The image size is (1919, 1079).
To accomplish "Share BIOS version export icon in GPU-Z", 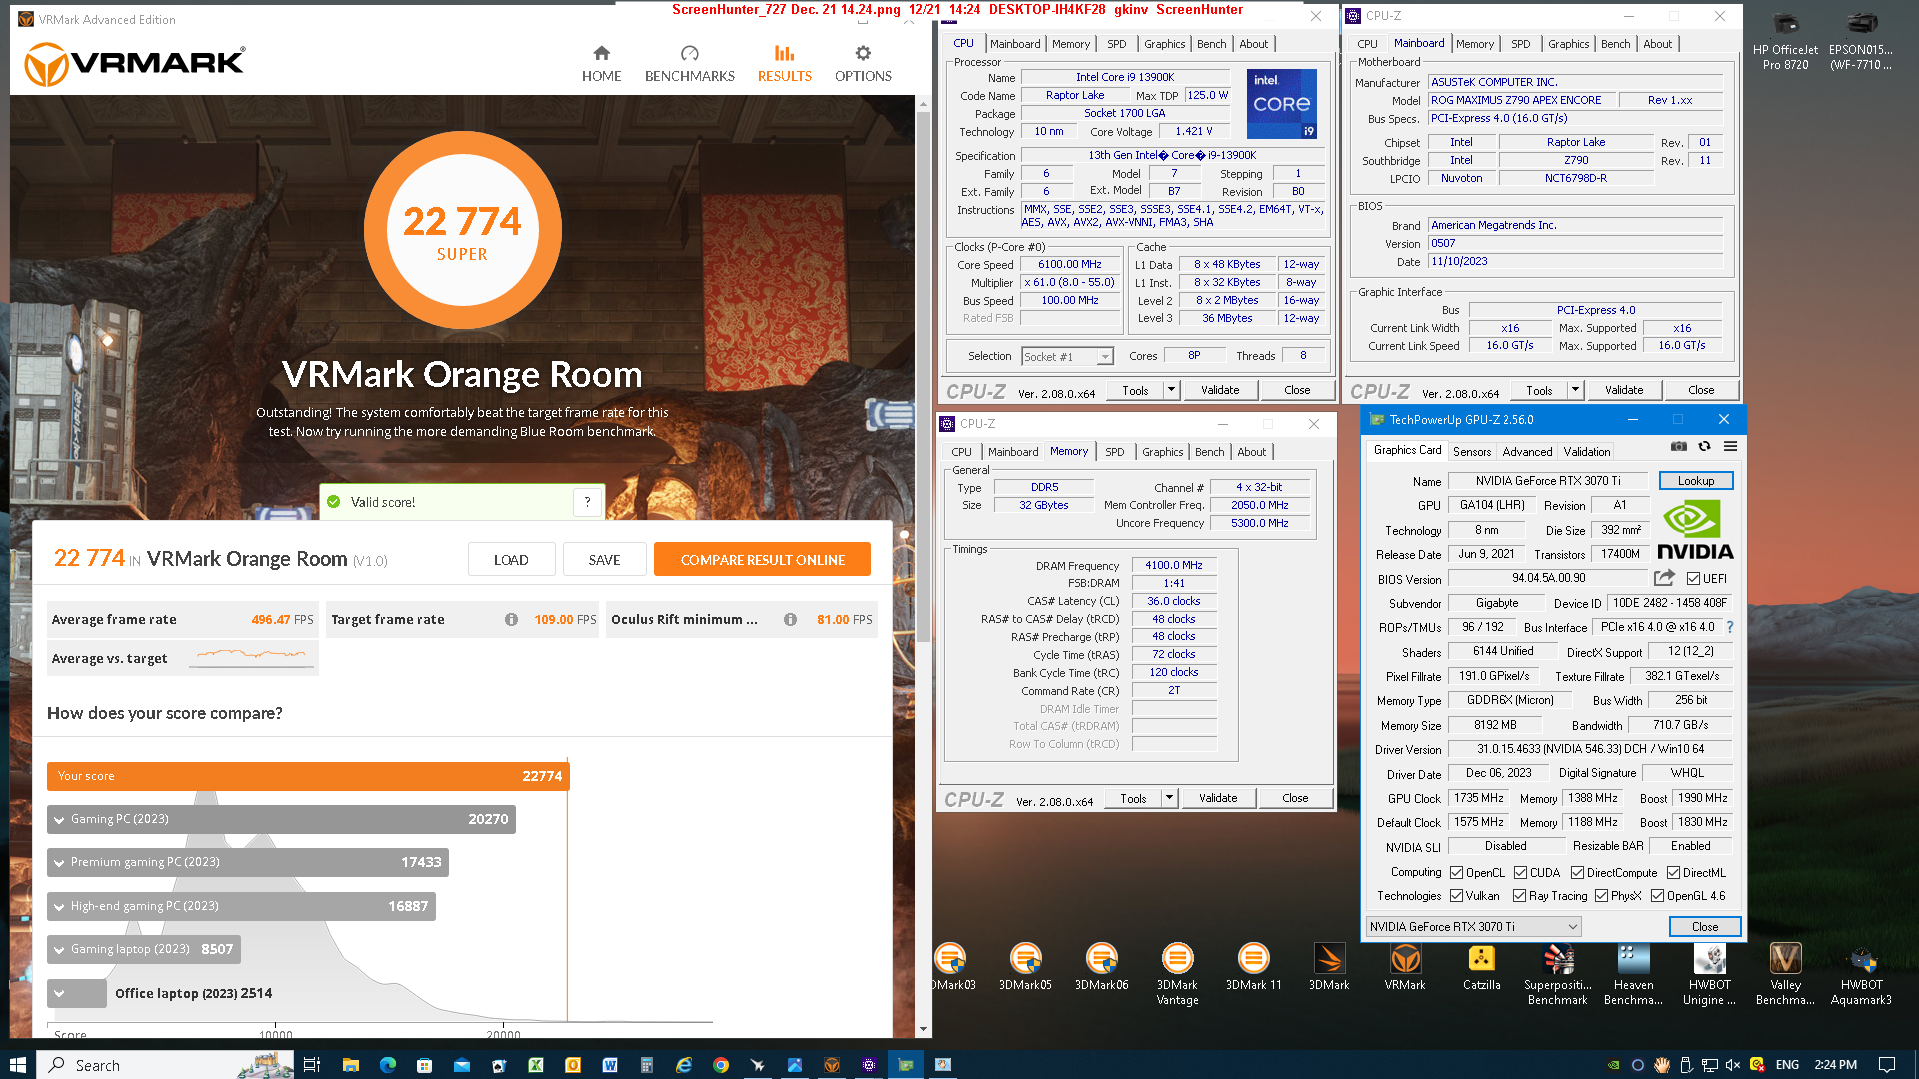I will [x=1664, y=578].
